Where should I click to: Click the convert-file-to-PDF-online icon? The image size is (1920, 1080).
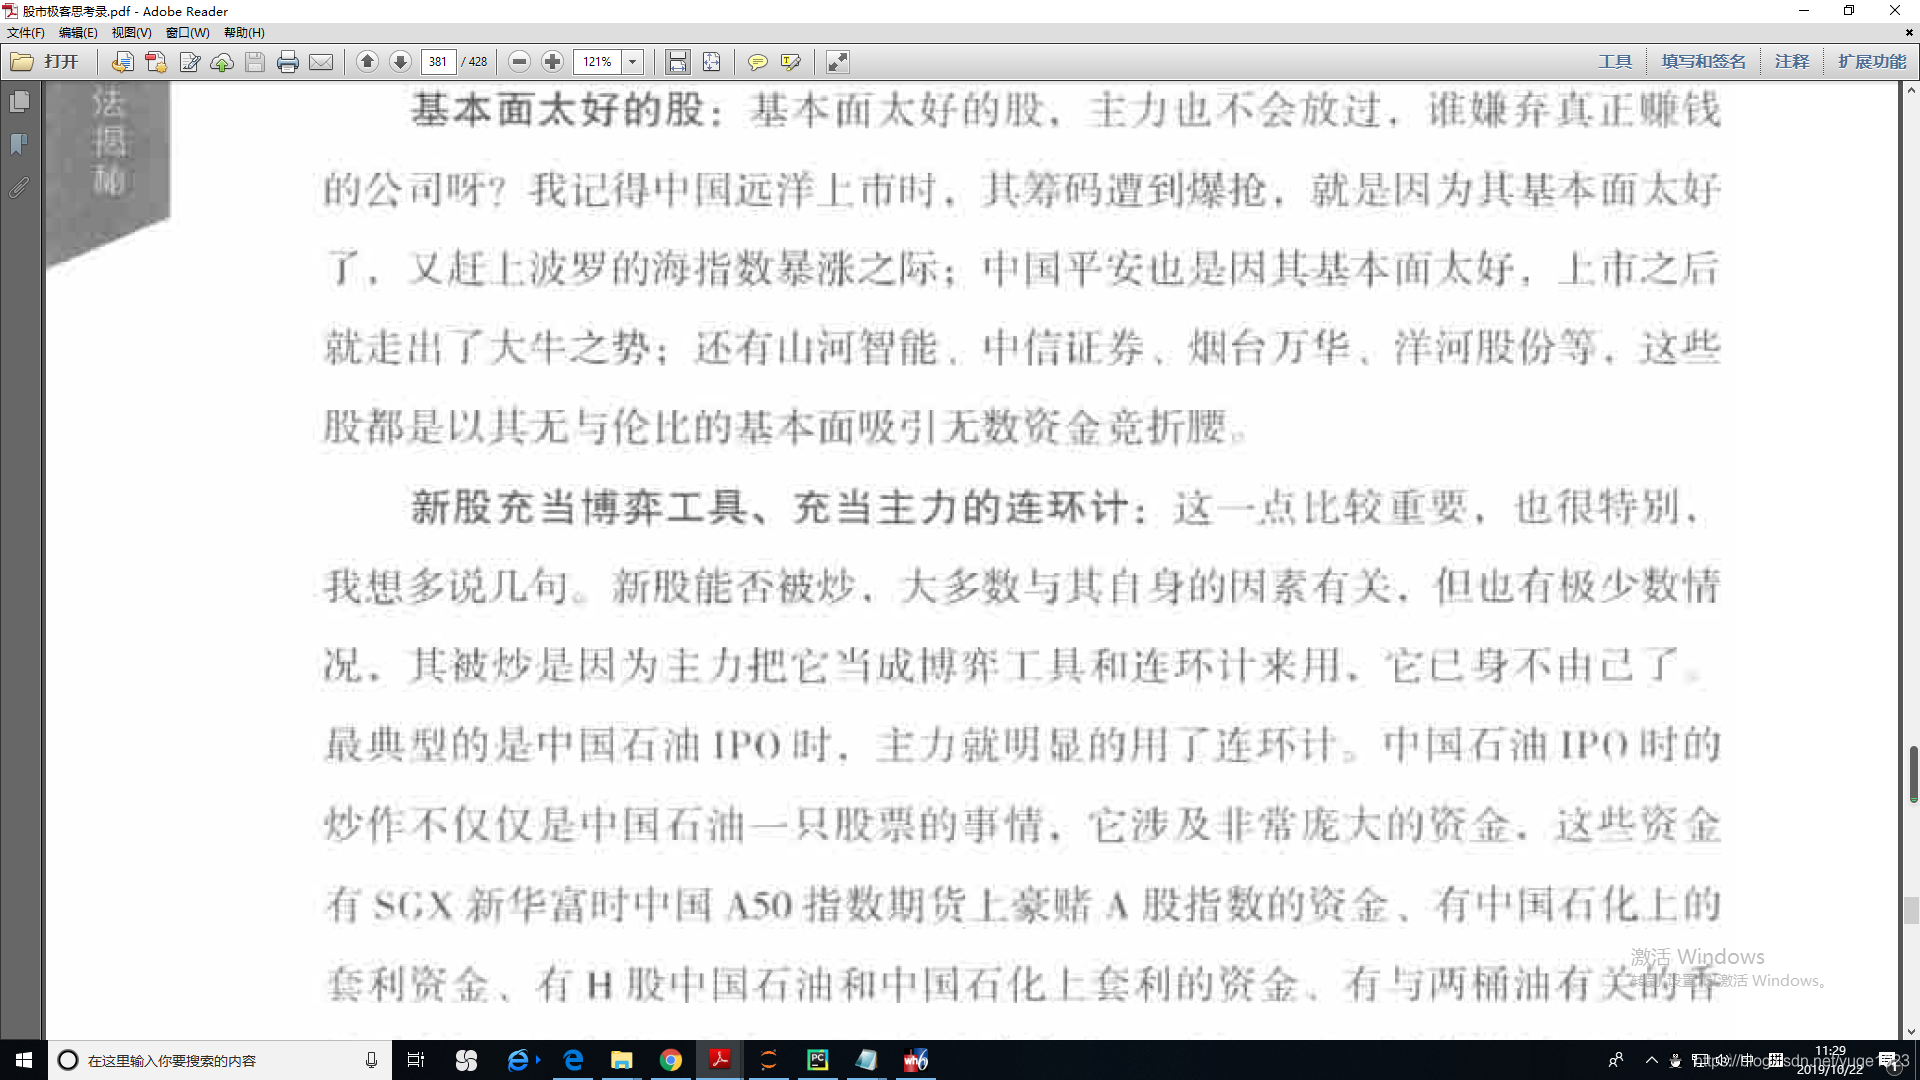pyautogui.click(x=122, y=62)
